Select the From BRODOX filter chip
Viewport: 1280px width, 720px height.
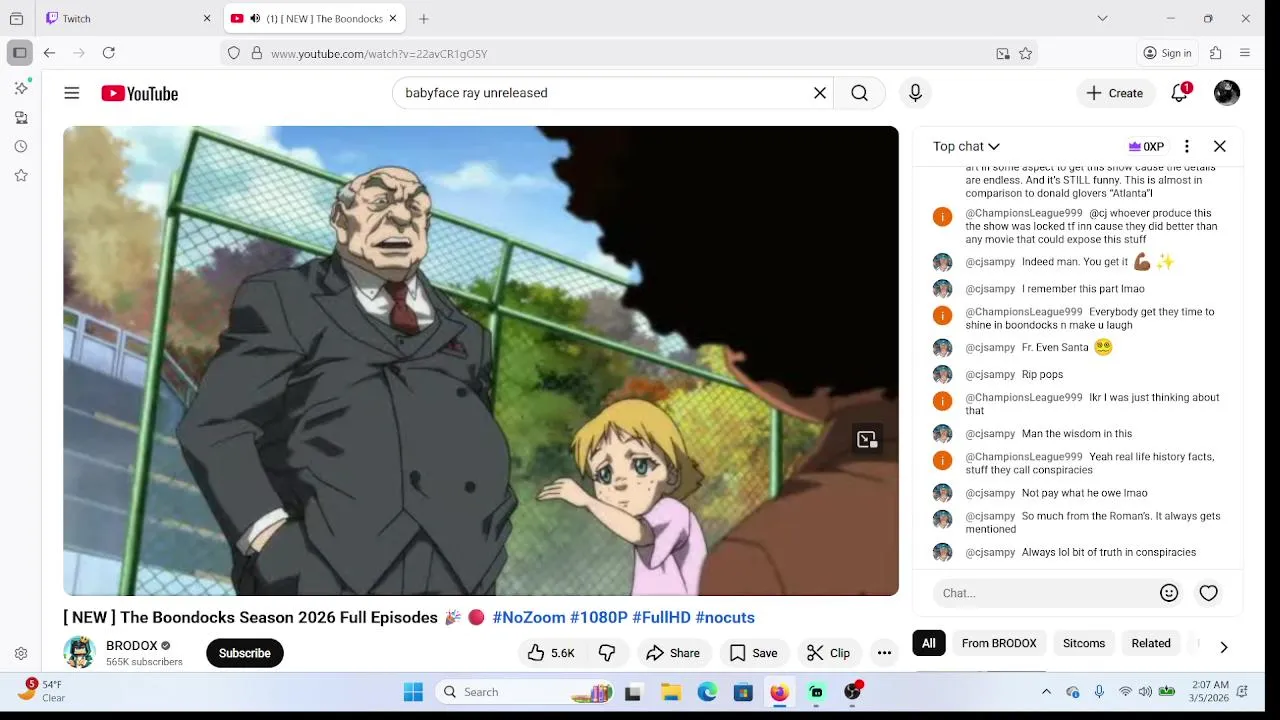click(999, 643)
